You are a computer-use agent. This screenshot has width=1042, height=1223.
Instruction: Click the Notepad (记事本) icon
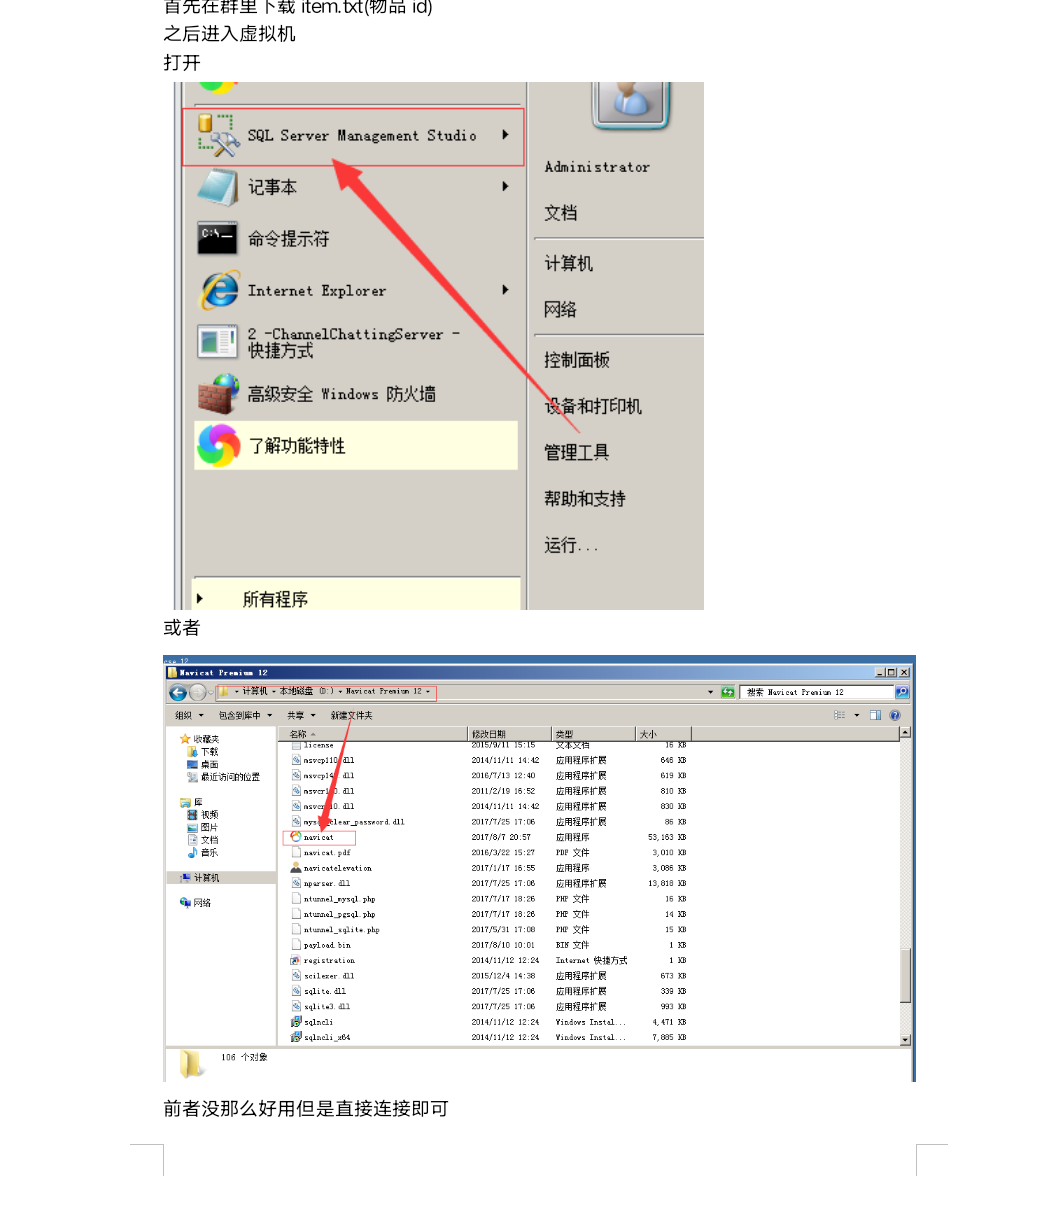[x=218, y=187]
